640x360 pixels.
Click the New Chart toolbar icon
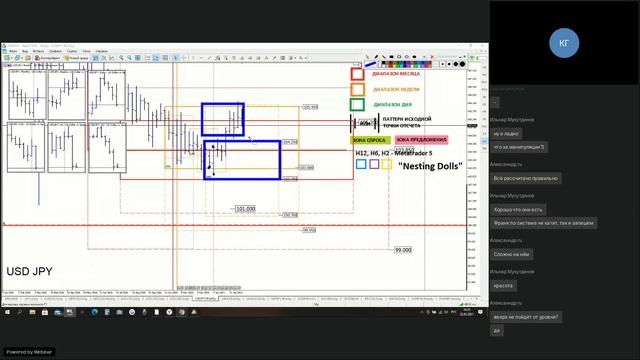pos(7,58)
